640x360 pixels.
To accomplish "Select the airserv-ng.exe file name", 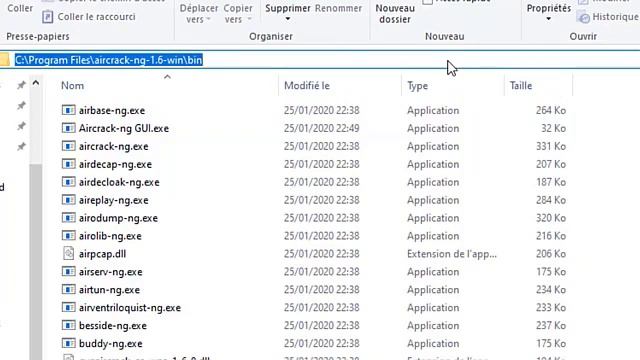I will pos(111,272).
